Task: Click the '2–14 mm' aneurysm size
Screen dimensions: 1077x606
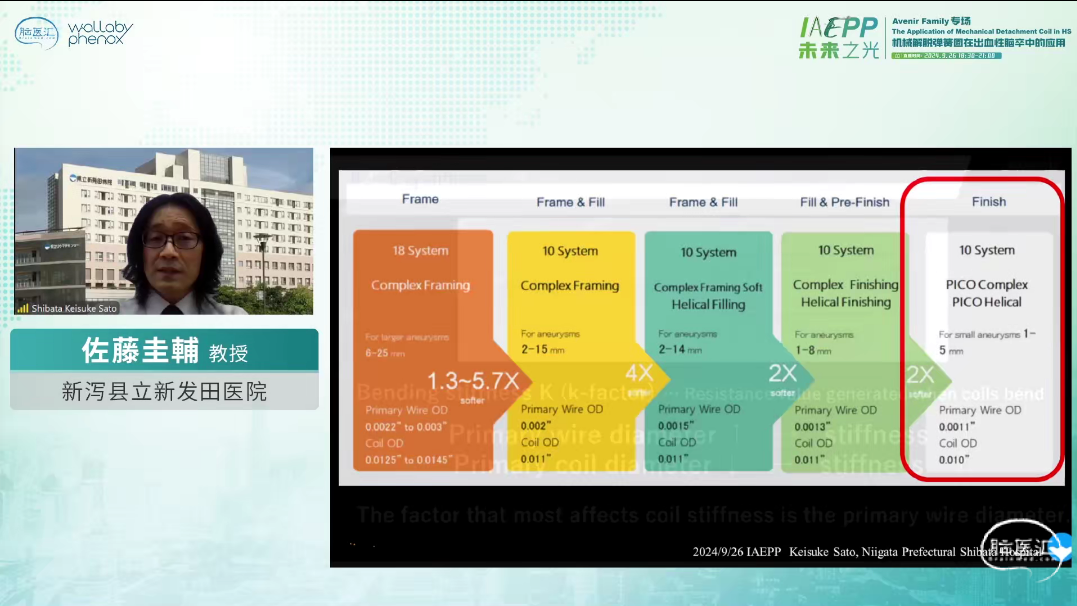Action: [680, 350]
